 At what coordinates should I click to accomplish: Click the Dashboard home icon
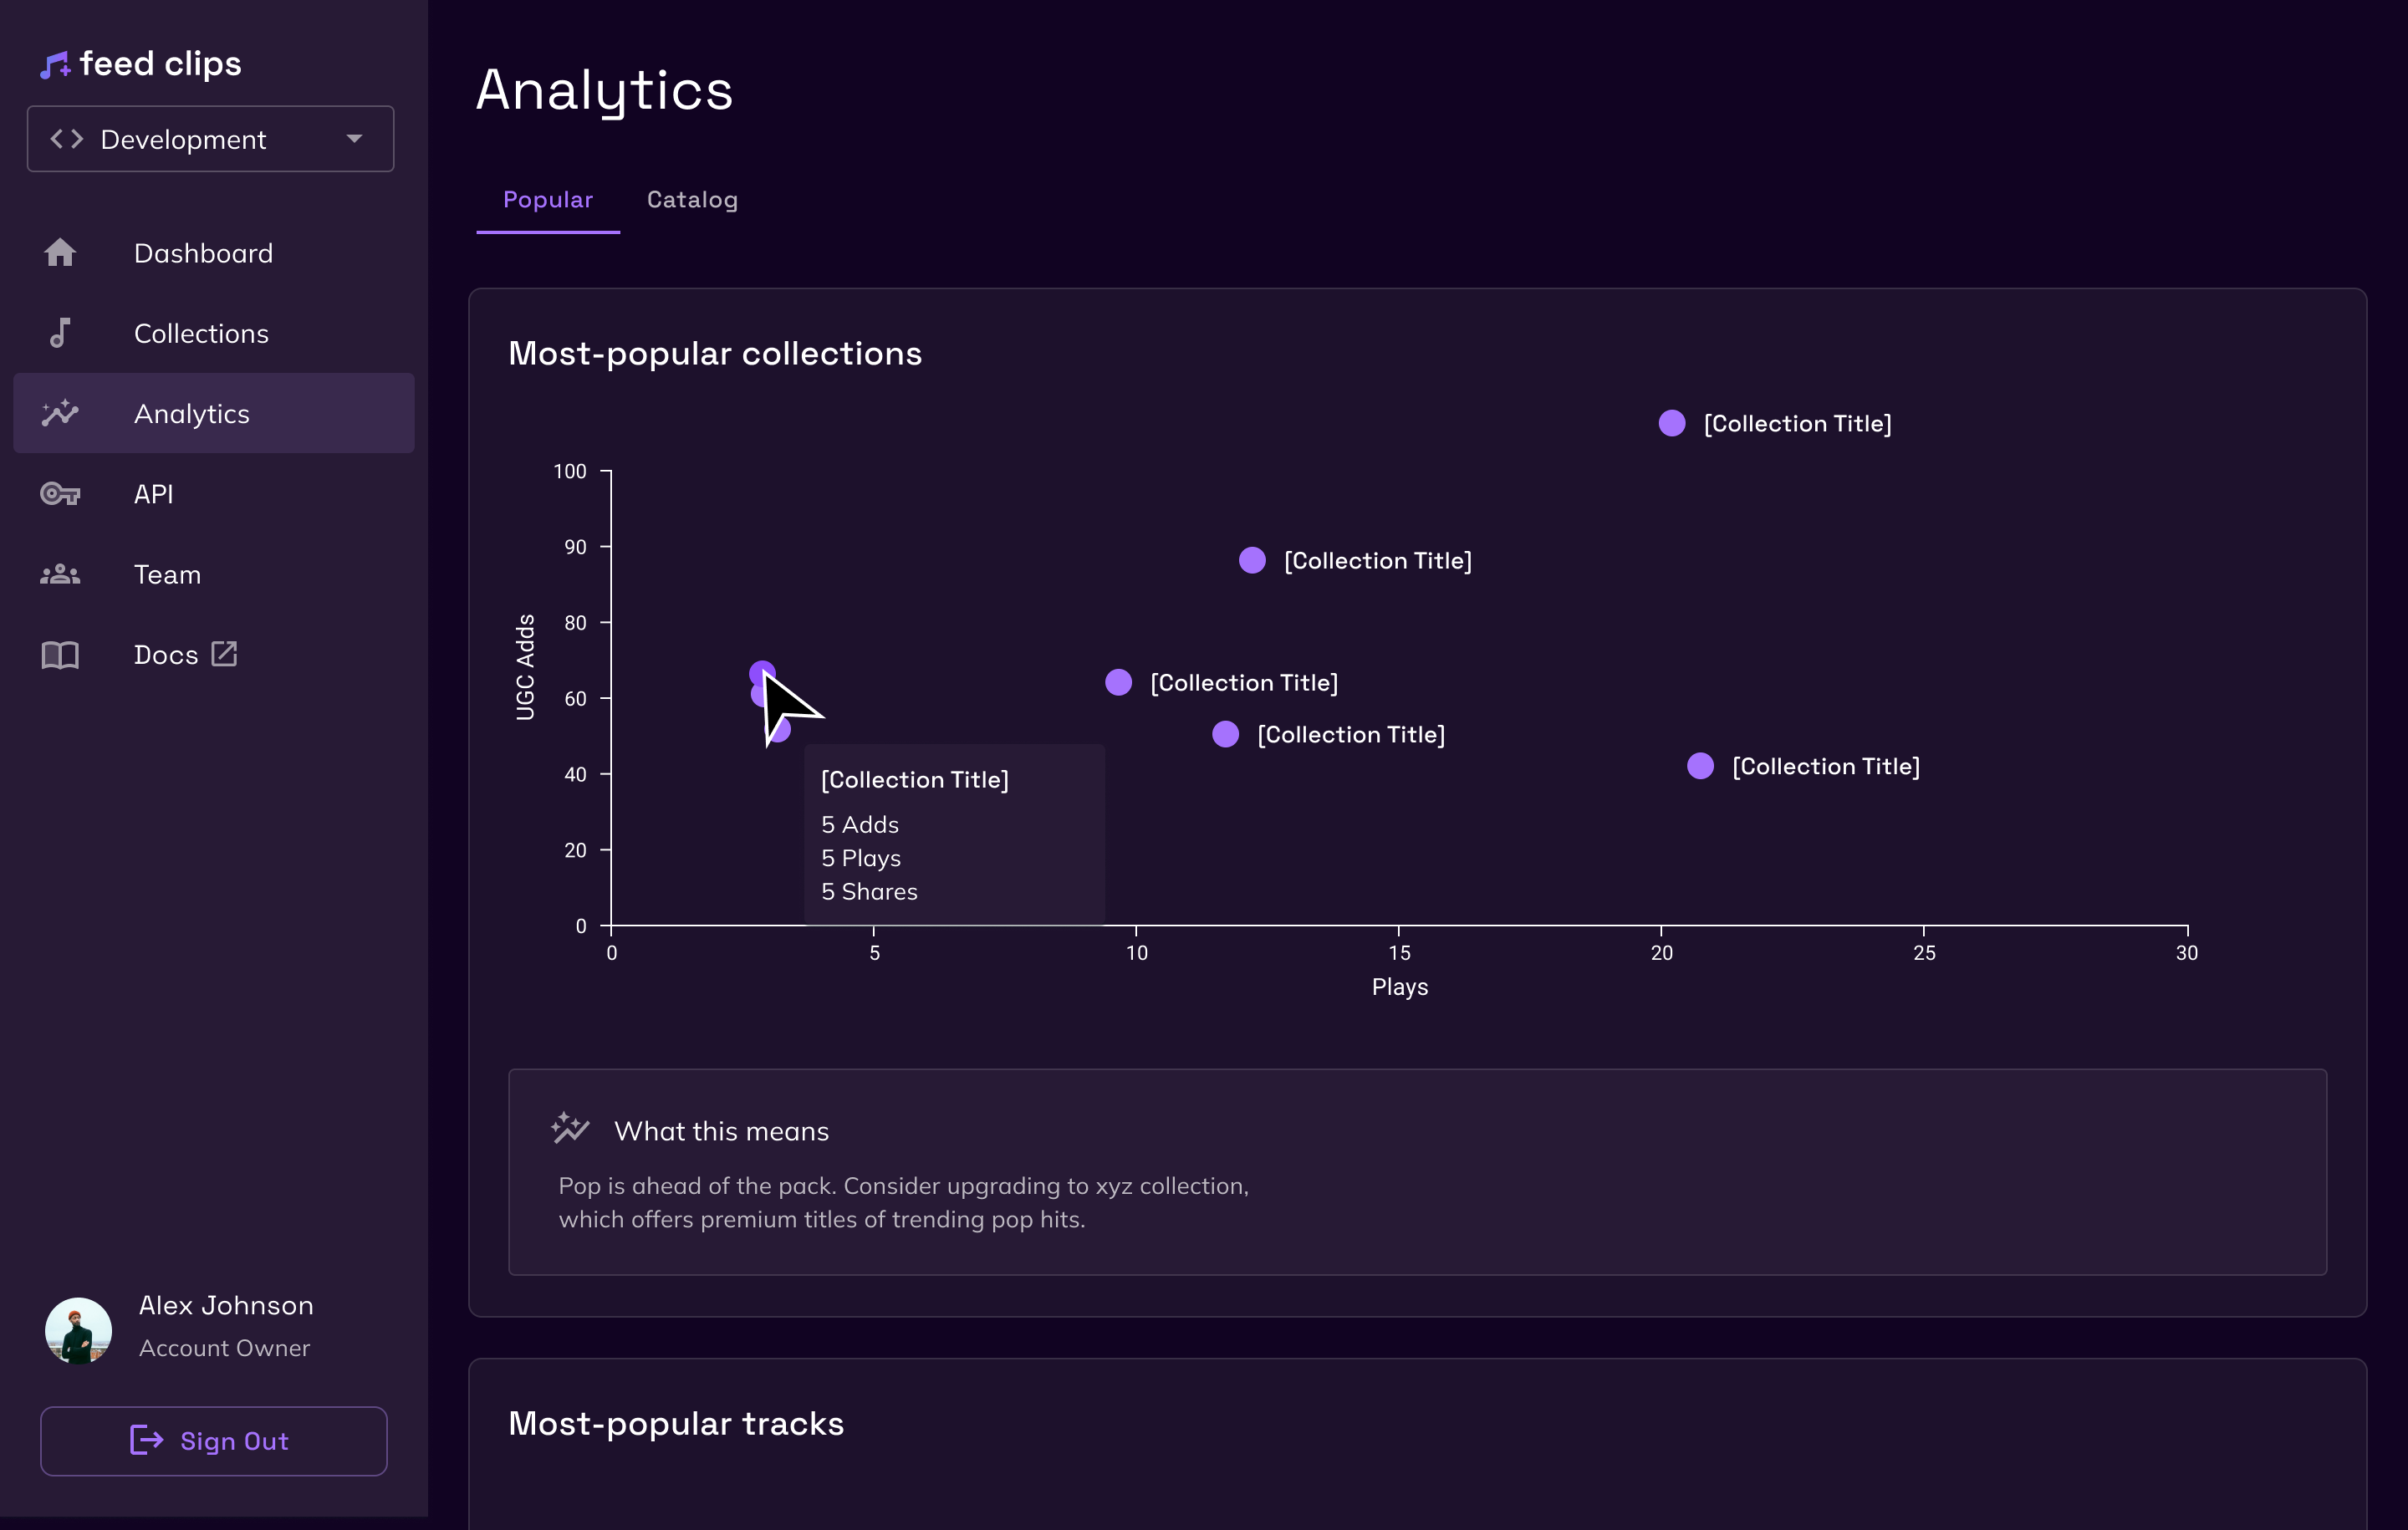coord(60,253)
